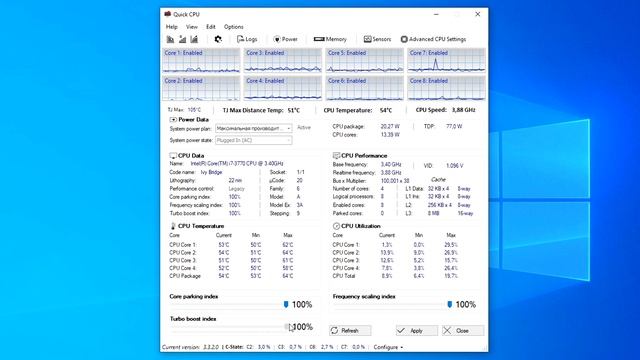The image size is (640, 360).
Task: Click the Intel Core i7-3770 CPU name
Action: (x=237, y=164)
